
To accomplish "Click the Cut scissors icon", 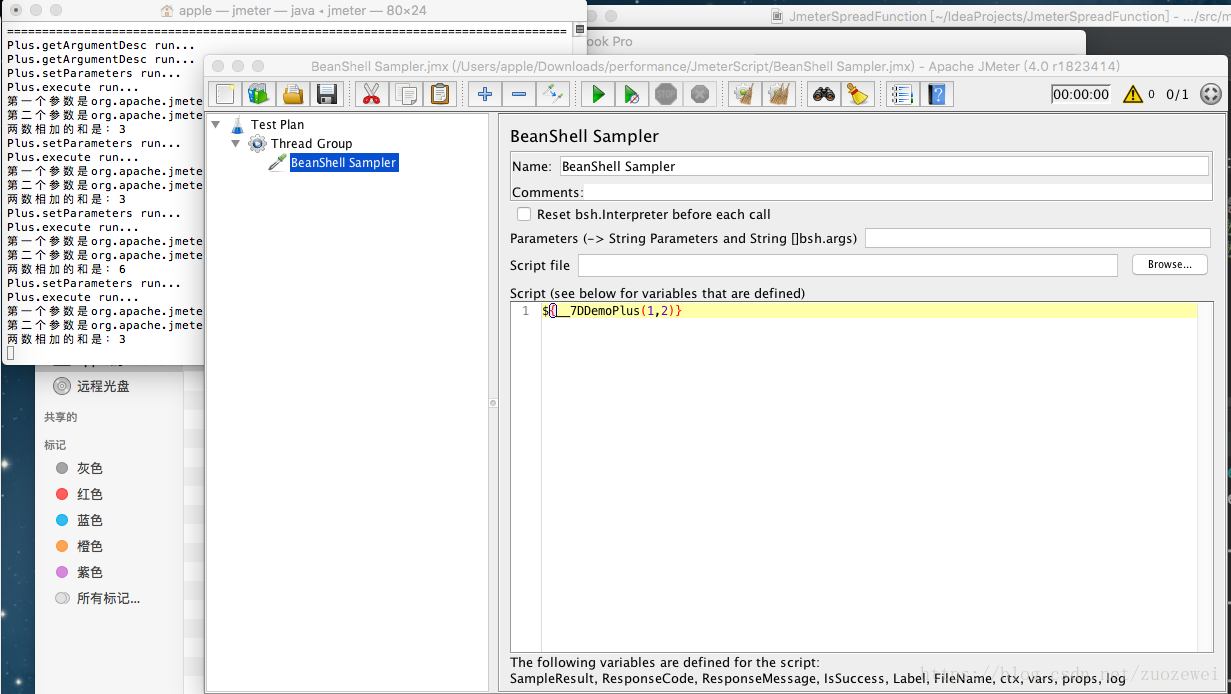I will 371,94.
